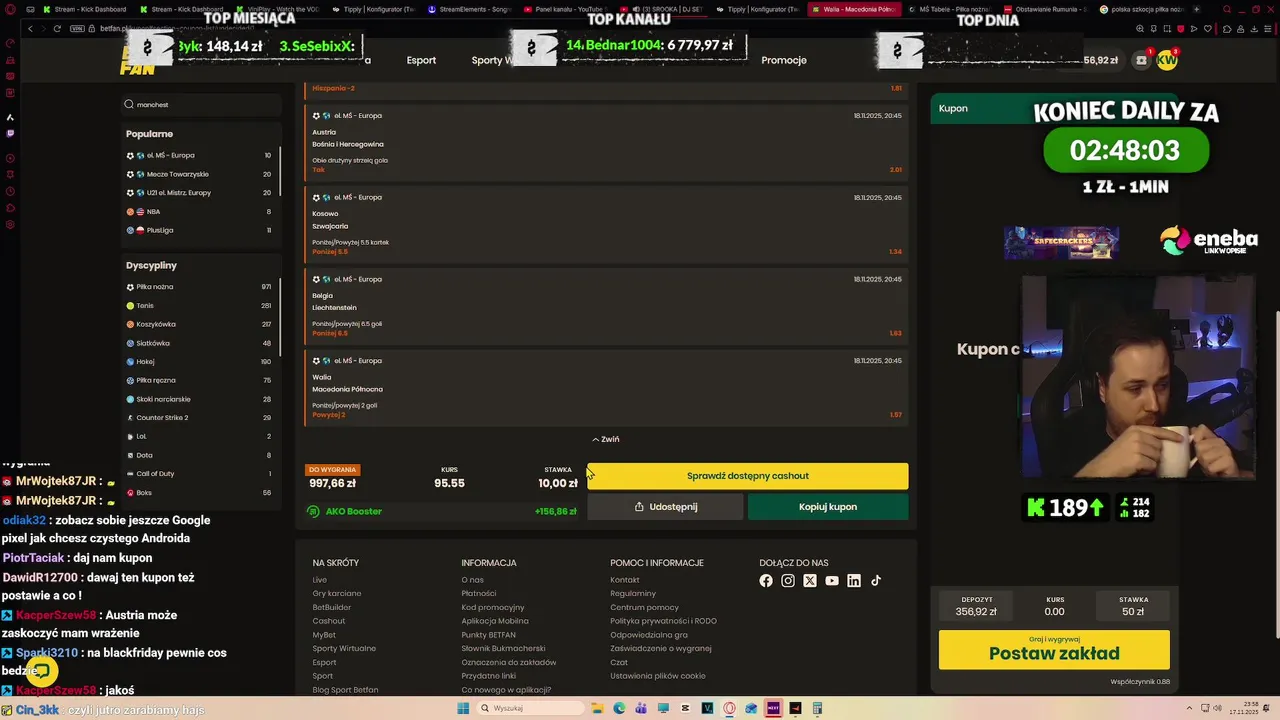Open the Gry karciane shortcut link
This screenshot has width=1280, height=720.
tap(337, 594)
